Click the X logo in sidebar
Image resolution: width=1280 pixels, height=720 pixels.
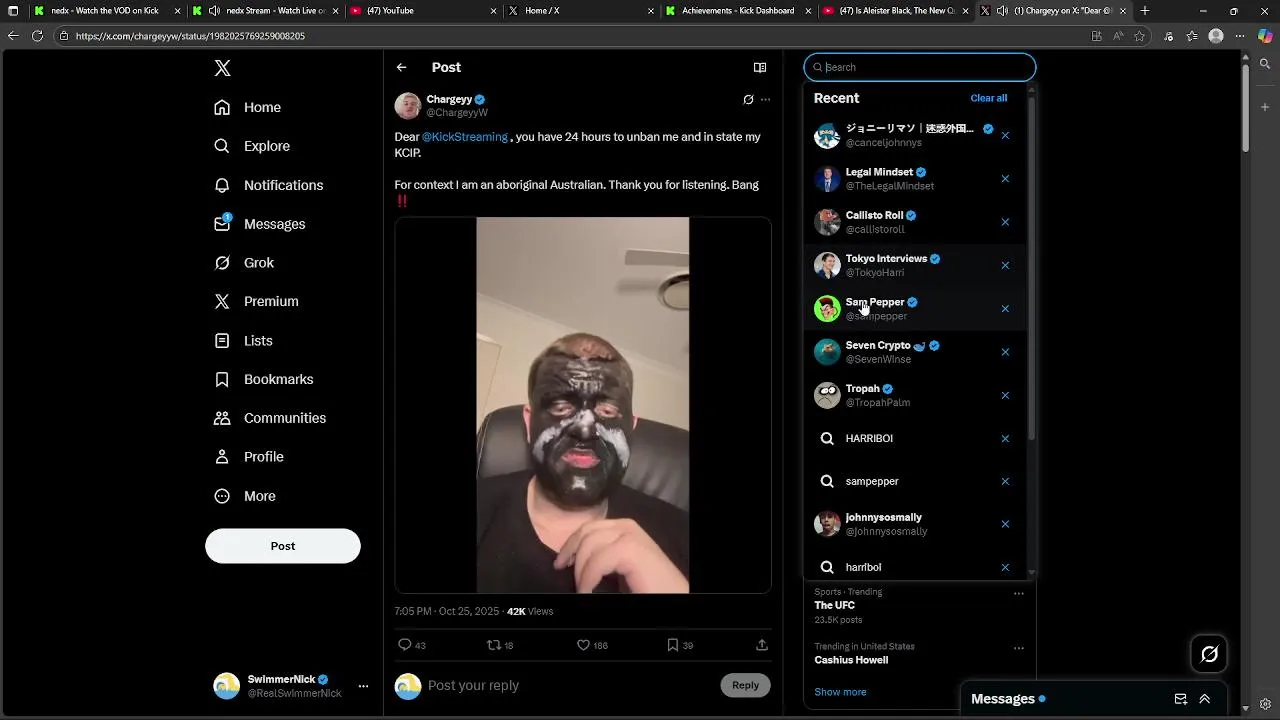tap(222, 68)
